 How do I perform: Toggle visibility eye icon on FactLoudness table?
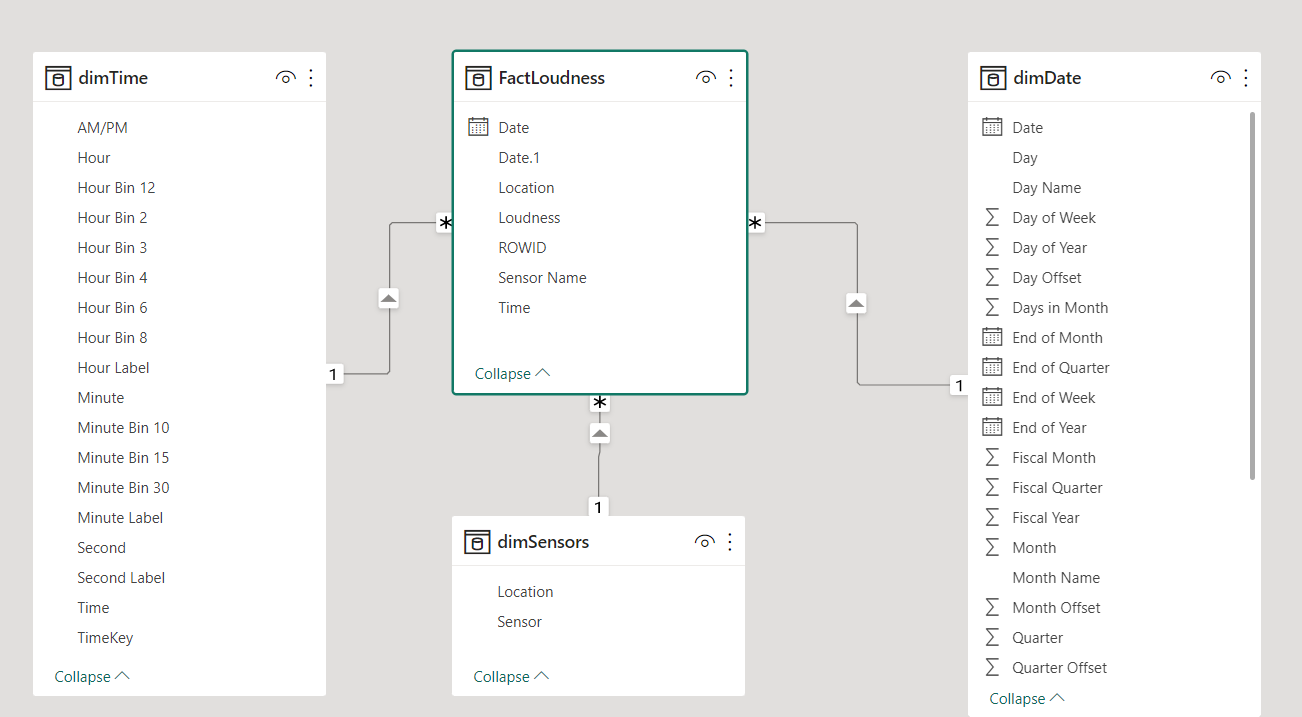click(x=706, y=78)
